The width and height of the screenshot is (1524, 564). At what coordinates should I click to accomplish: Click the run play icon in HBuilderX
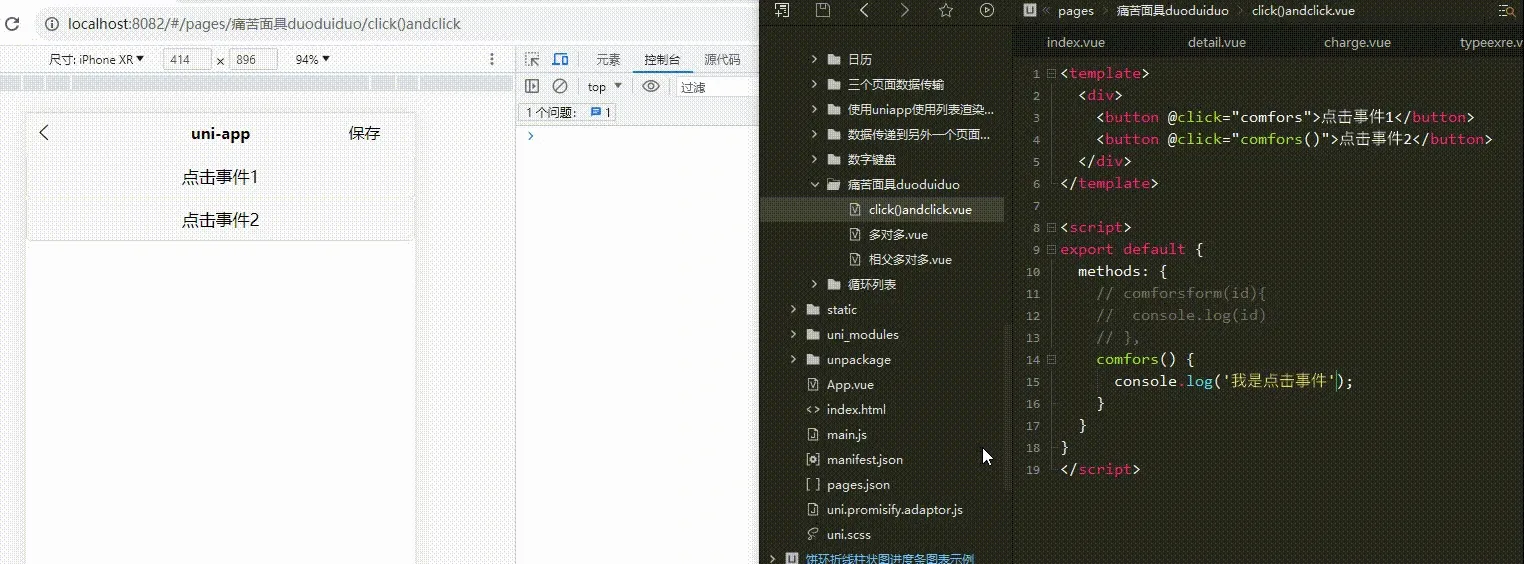coord(987,10)
